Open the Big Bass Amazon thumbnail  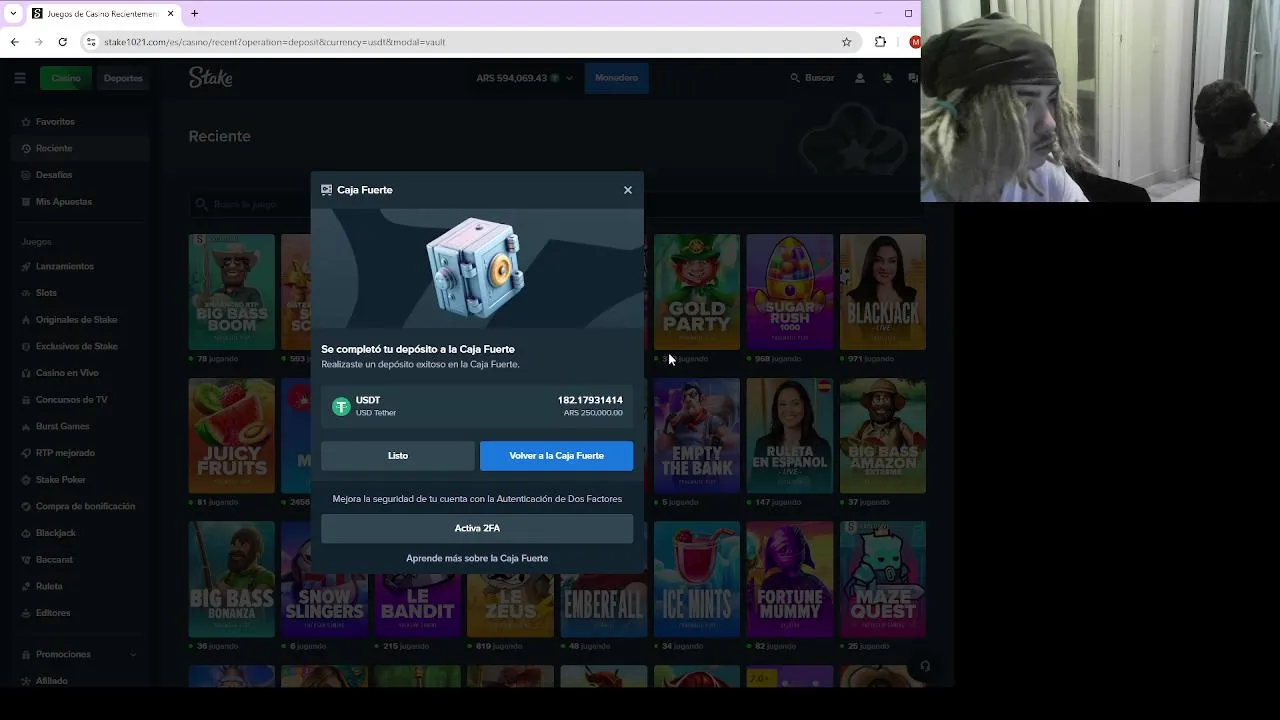(883, 436)
